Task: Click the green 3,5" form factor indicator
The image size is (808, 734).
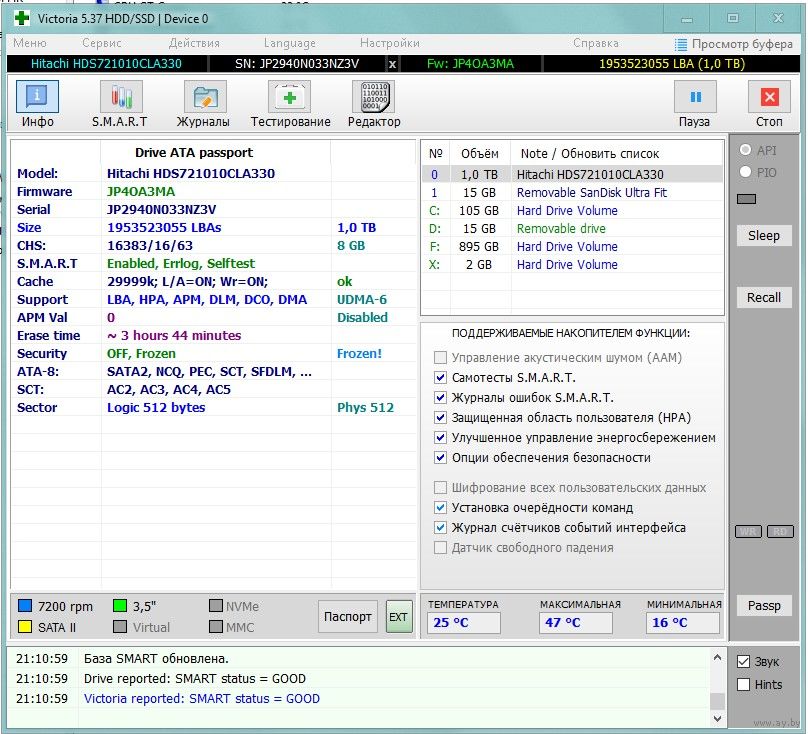Action: coord(120,605)
